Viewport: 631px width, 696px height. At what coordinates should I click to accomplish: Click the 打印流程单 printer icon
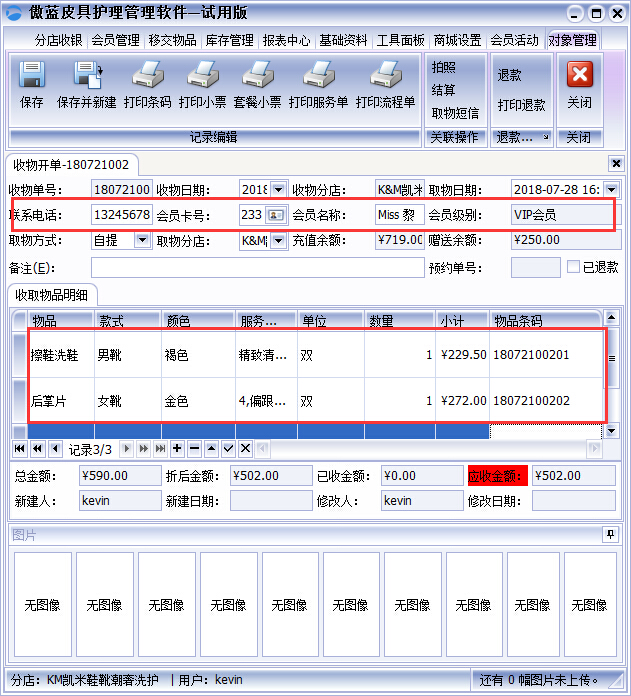pos(385,76)
